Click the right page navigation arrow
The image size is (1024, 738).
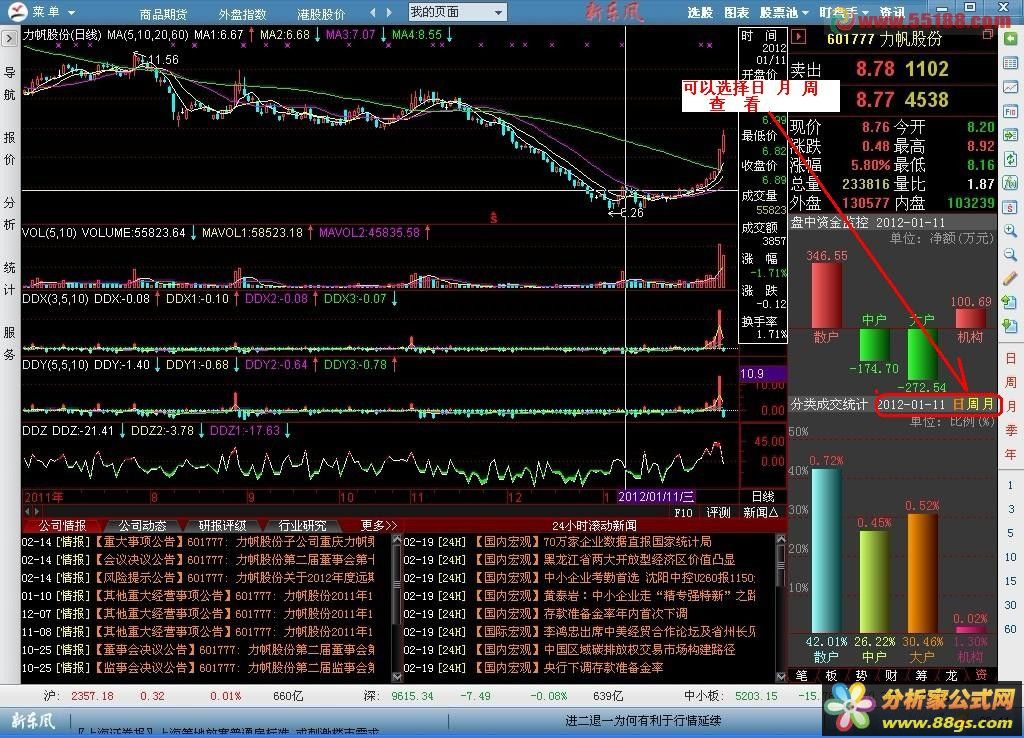(x=389, y=12)
